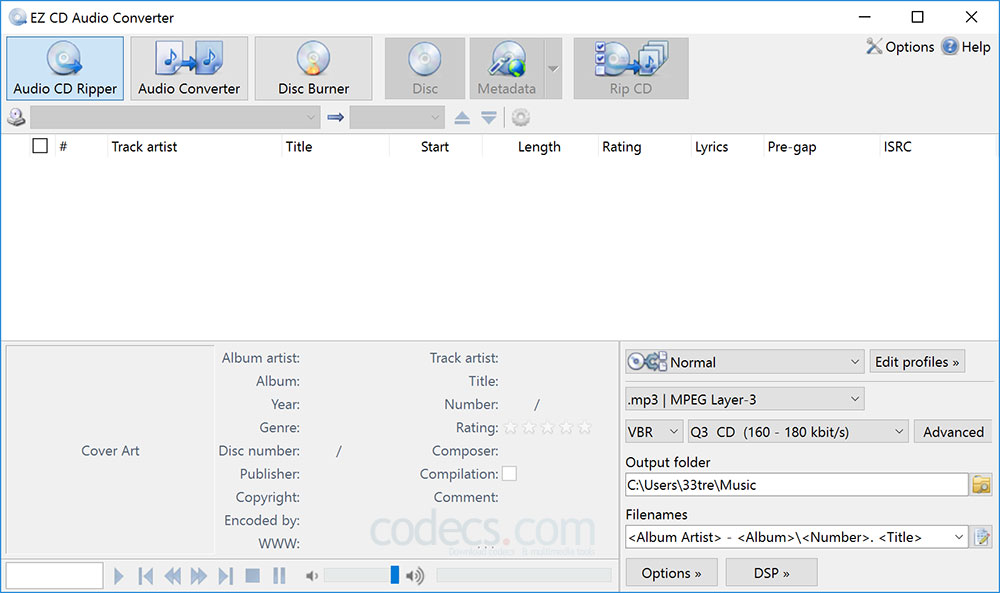The image size is (1000, 593).
Task: Click the Advanced button
Action: (953, 432)
